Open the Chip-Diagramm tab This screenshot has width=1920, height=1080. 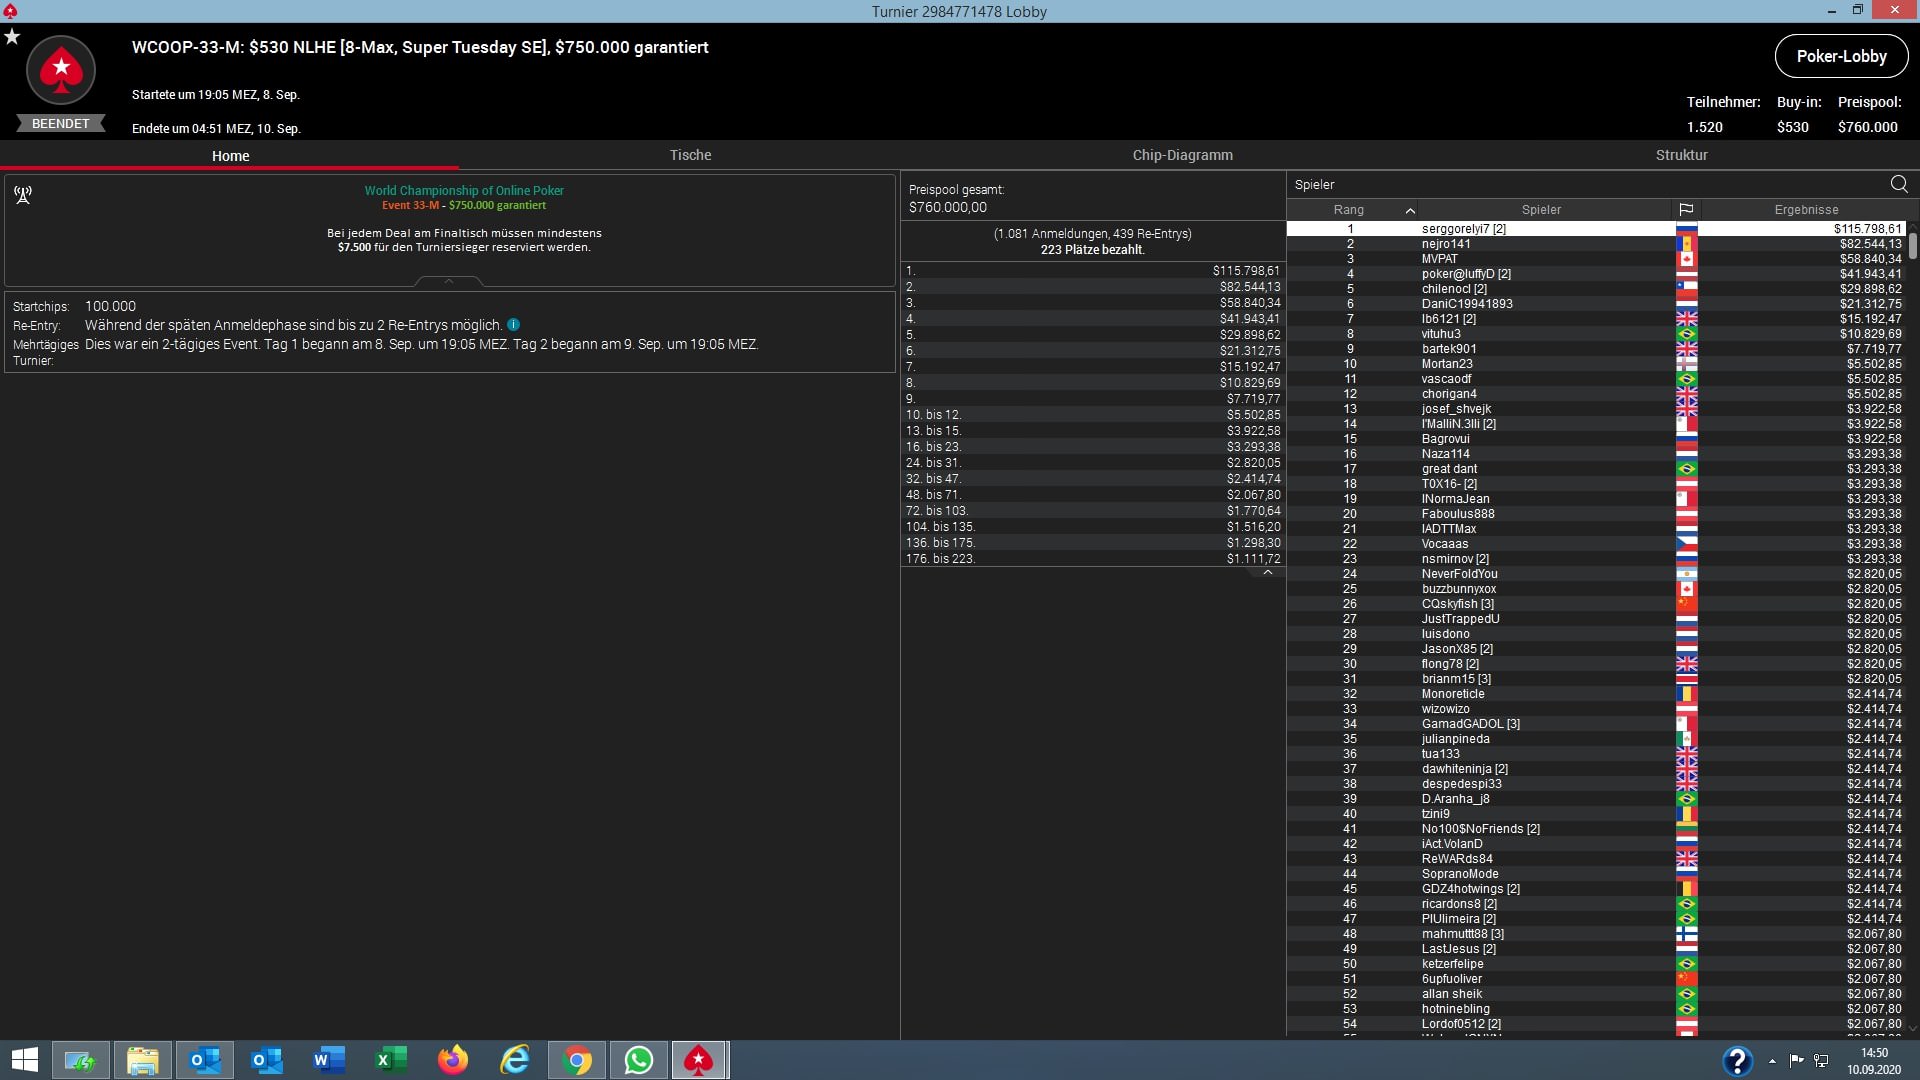click(x=1182, y=155)
